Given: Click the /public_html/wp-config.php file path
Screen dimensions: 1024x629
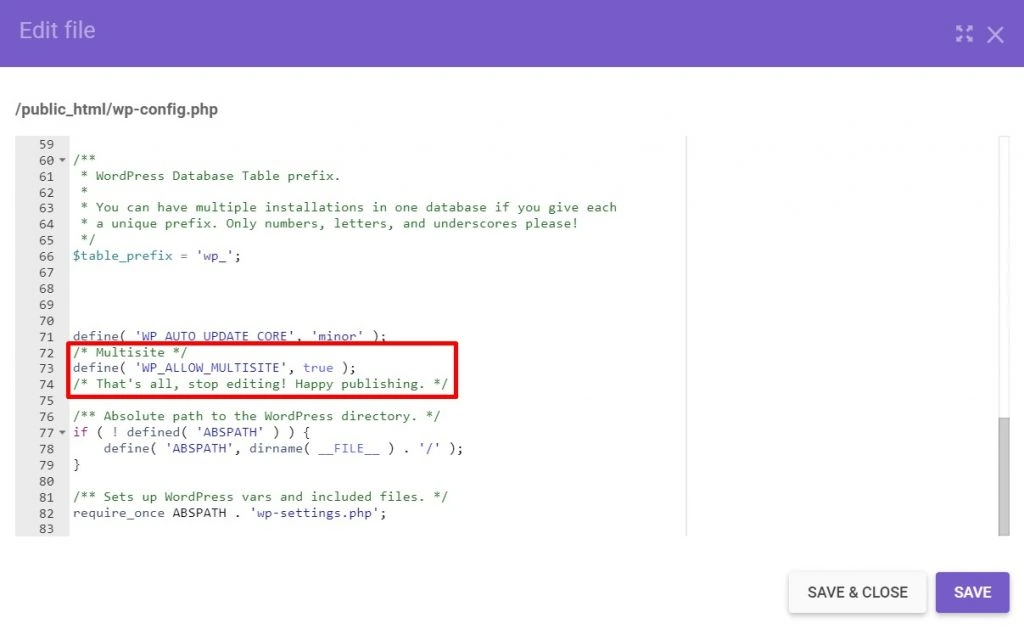Looking at the screenshot, I should (117, 110).
